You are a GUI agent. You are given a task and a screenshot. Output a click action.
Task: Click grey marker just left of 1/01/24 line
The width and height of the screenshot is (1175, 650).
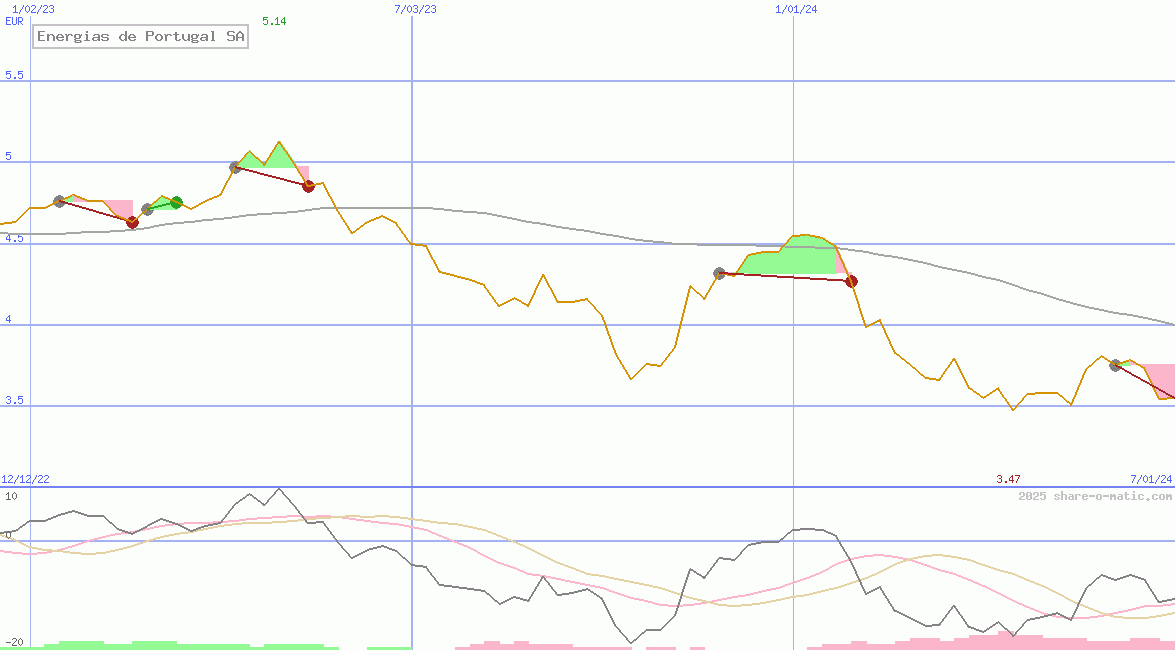coord(719,273)
